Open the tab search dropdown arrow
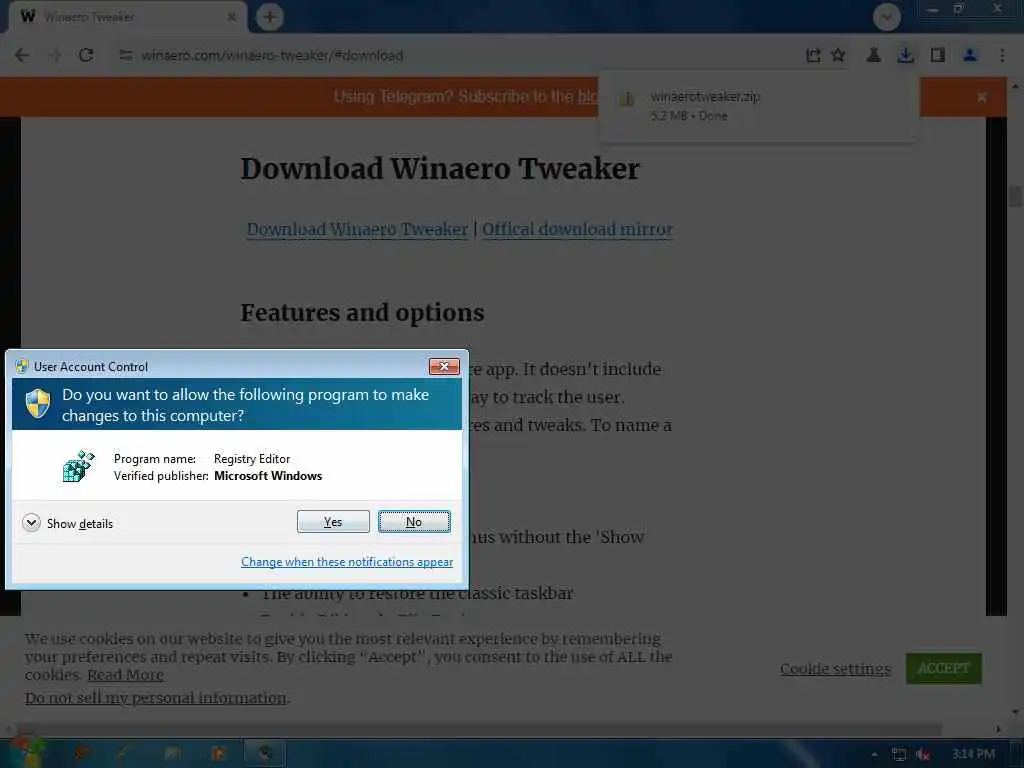The height and width of the screenshot is (768, 1024). [x=887, y=17]
